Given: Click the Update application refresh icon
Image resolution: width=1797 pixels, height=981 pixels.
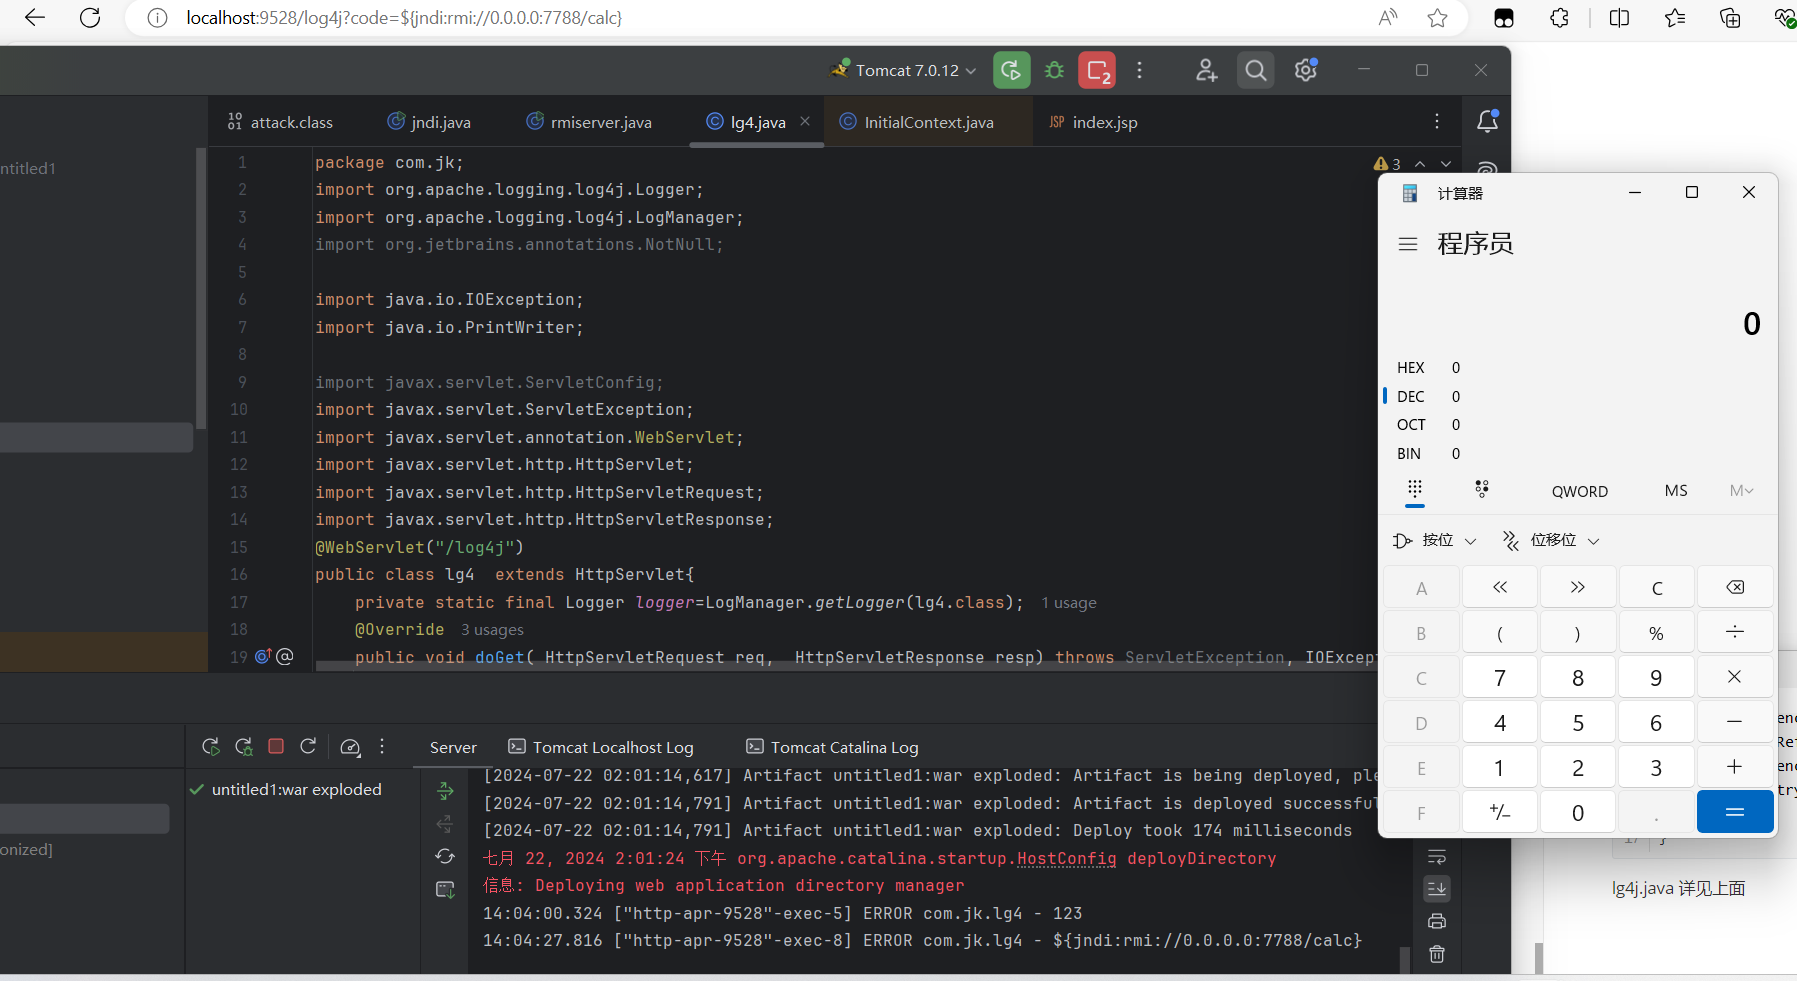Looking at the screenshot, I should click(x=445, y=857).
